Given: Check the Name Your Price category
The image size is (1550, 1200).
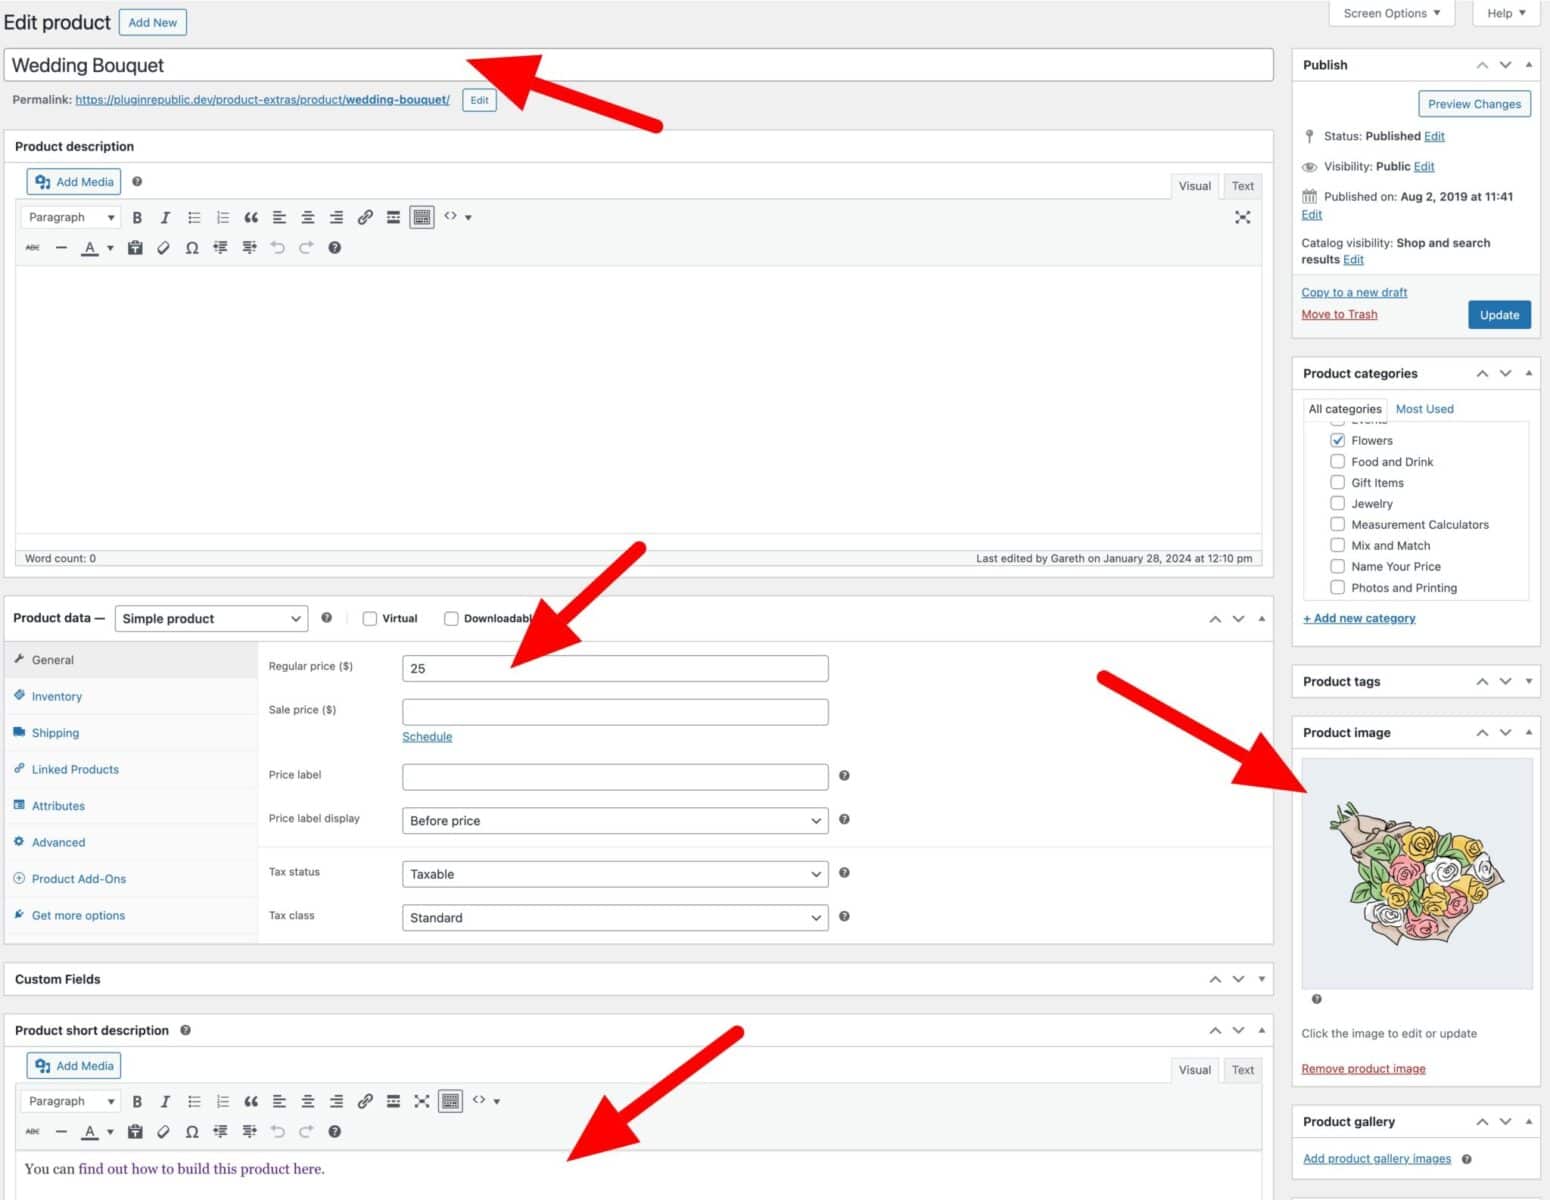Looking at the screenshot, I should click(1337, 566).
